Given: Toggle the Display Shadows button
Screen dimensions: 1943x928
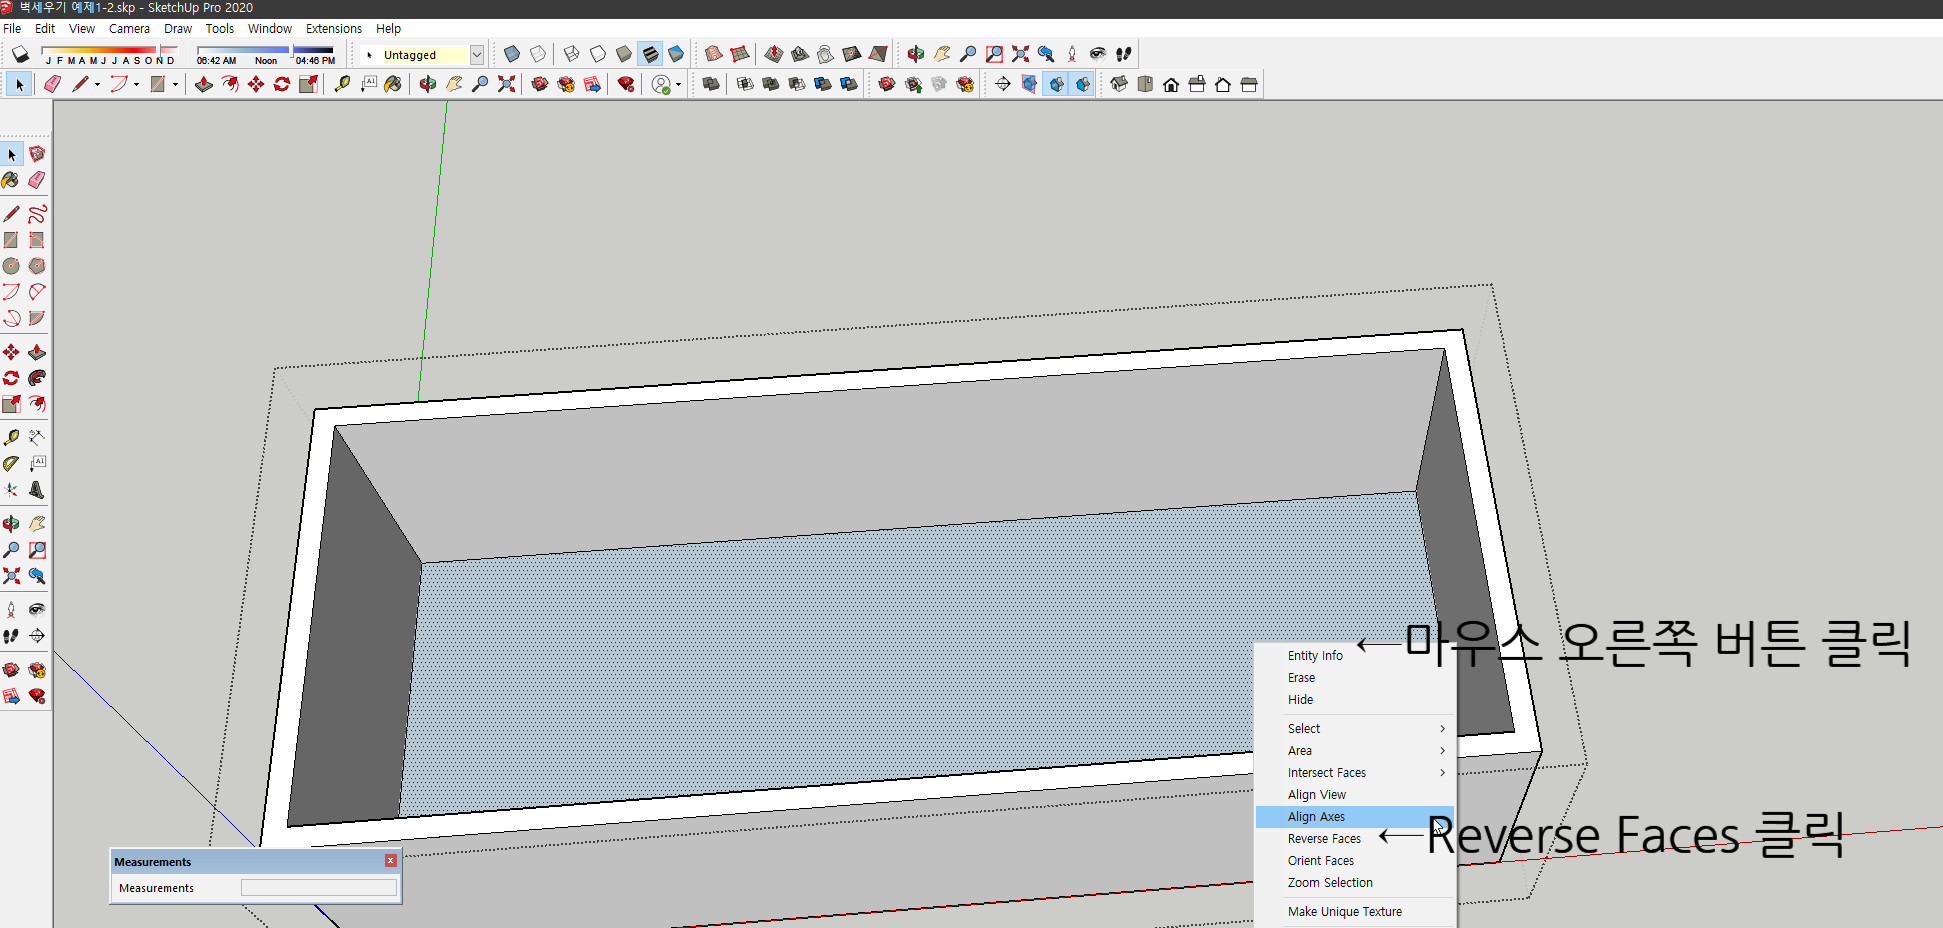Looking at the screenshot, I should click(x=20, y=54).
